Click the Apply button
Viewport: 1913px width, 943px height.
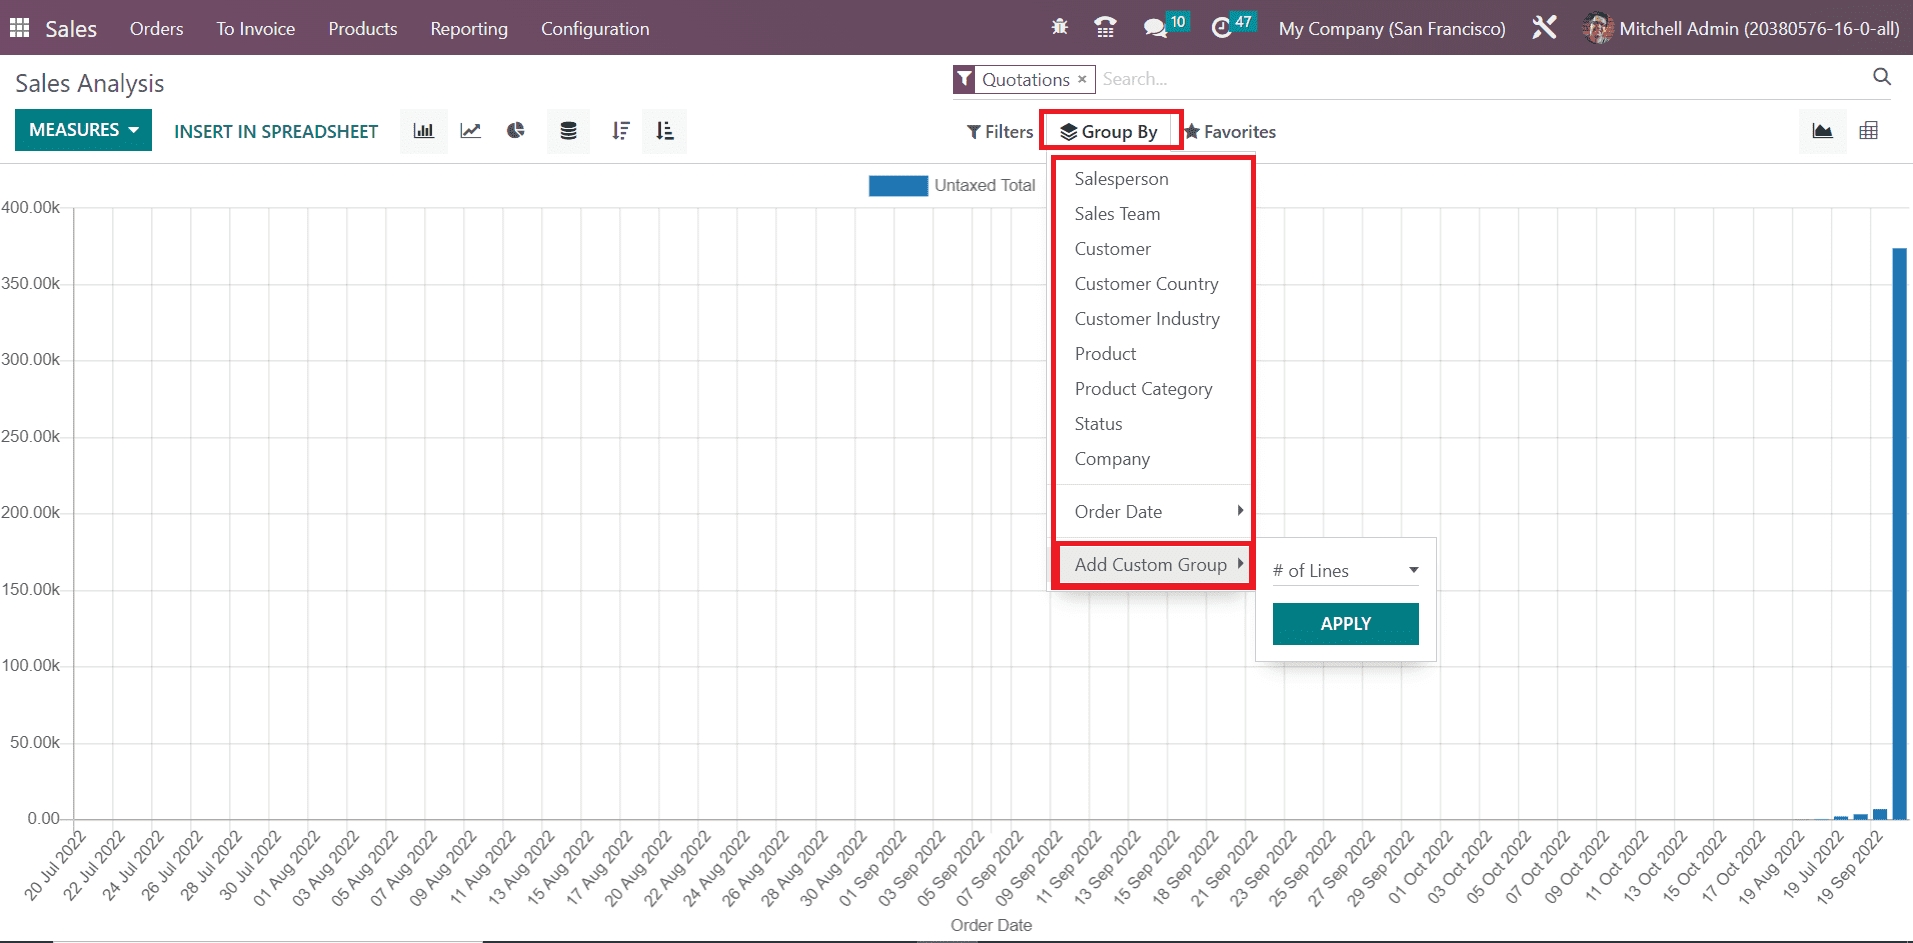point(1345,624)
